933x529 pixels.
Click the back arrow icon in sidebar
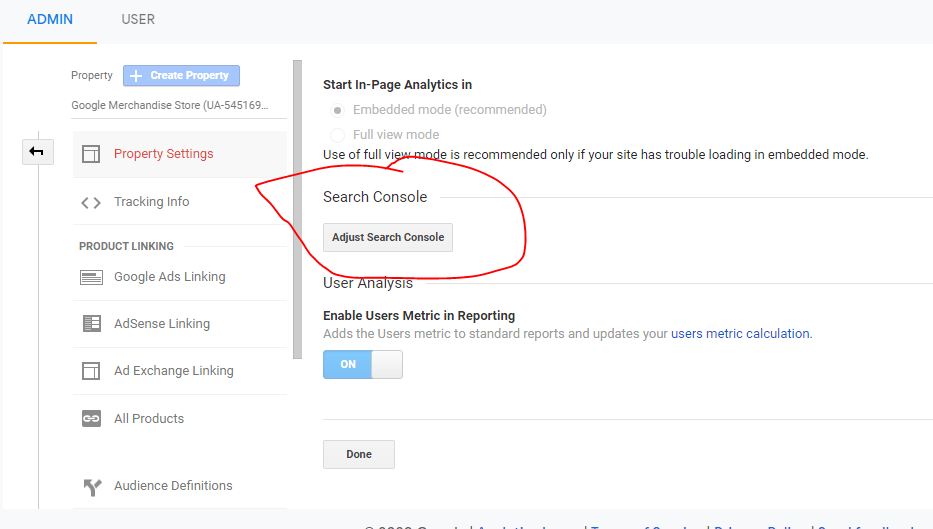37,151
